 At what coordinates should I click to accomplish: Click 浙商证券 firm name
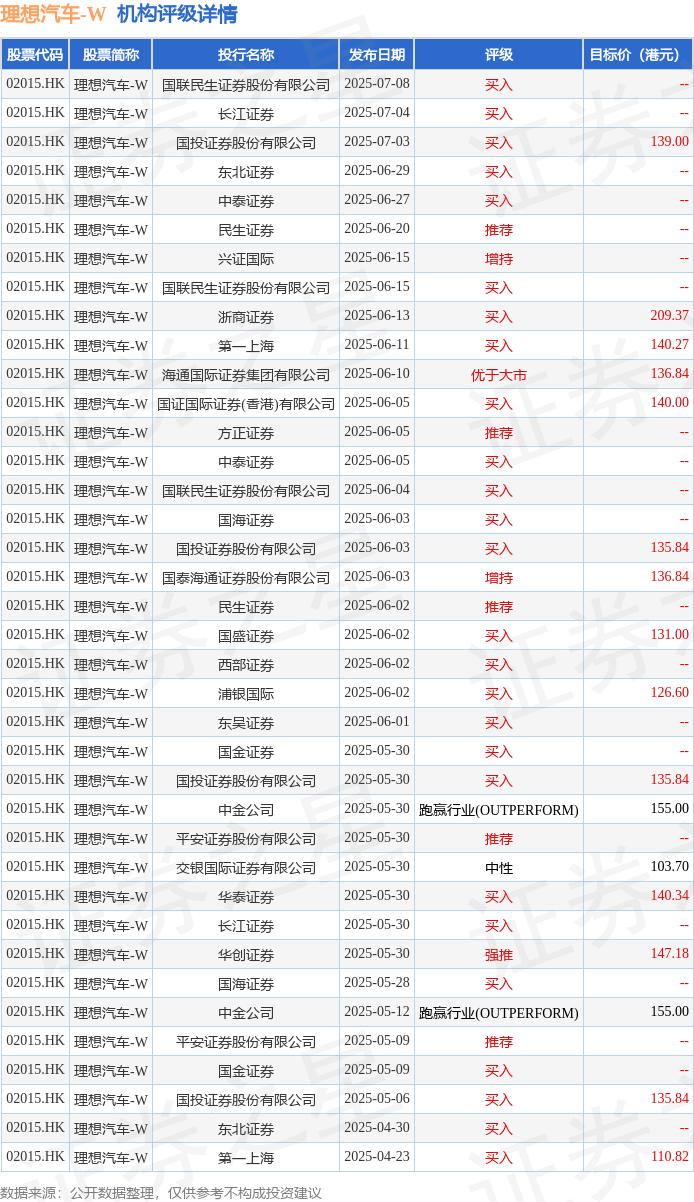(246, 317)
